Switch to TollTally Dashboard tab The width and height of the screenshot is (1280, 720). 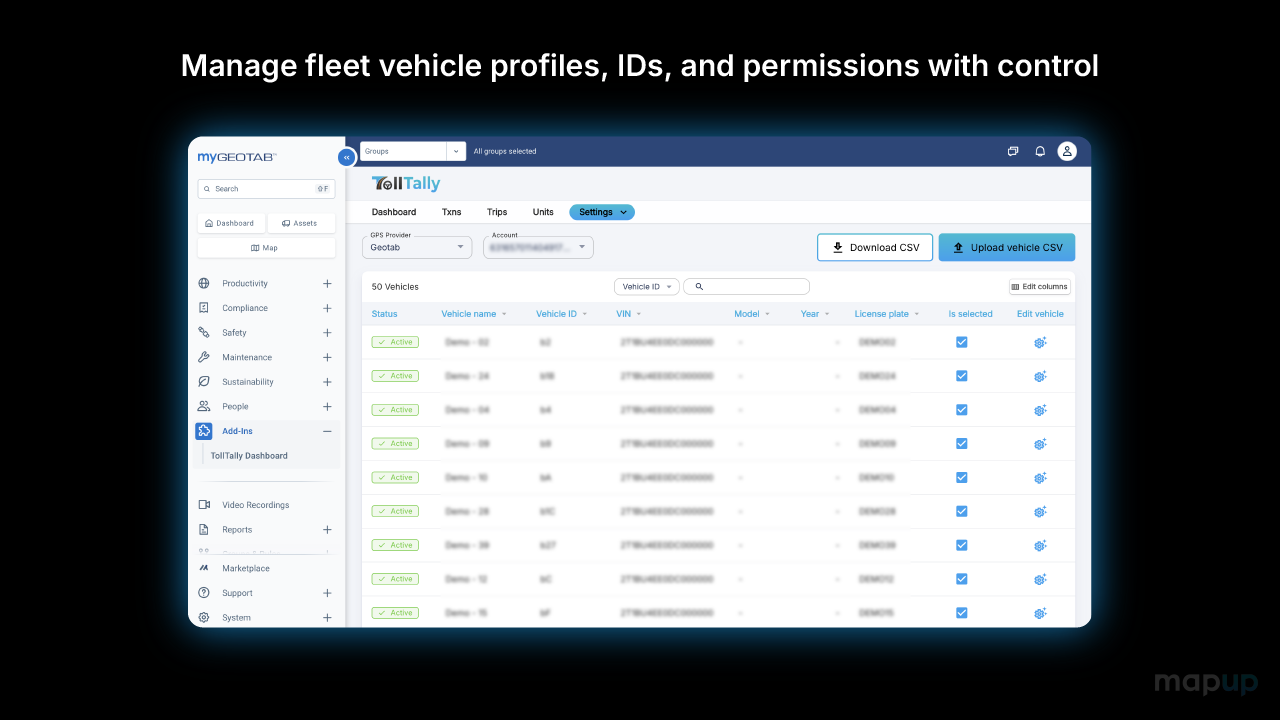click(x=394, y=212)
